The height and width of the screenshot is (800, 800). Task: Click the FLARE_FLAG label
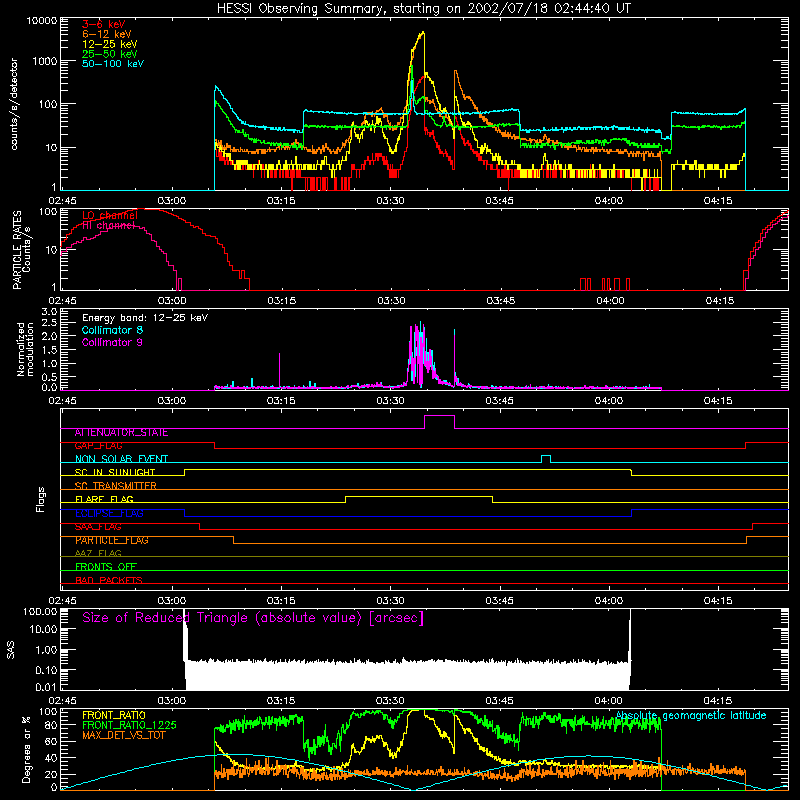pos(104,499)
